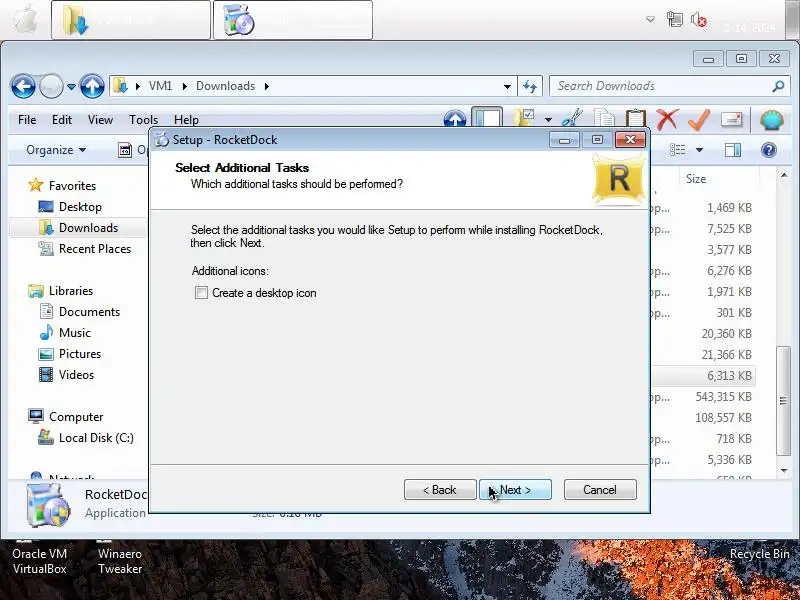Click Downloads in the address breadcrumb
The width and height of the screenshot is (800, 600).
[225, 86]
